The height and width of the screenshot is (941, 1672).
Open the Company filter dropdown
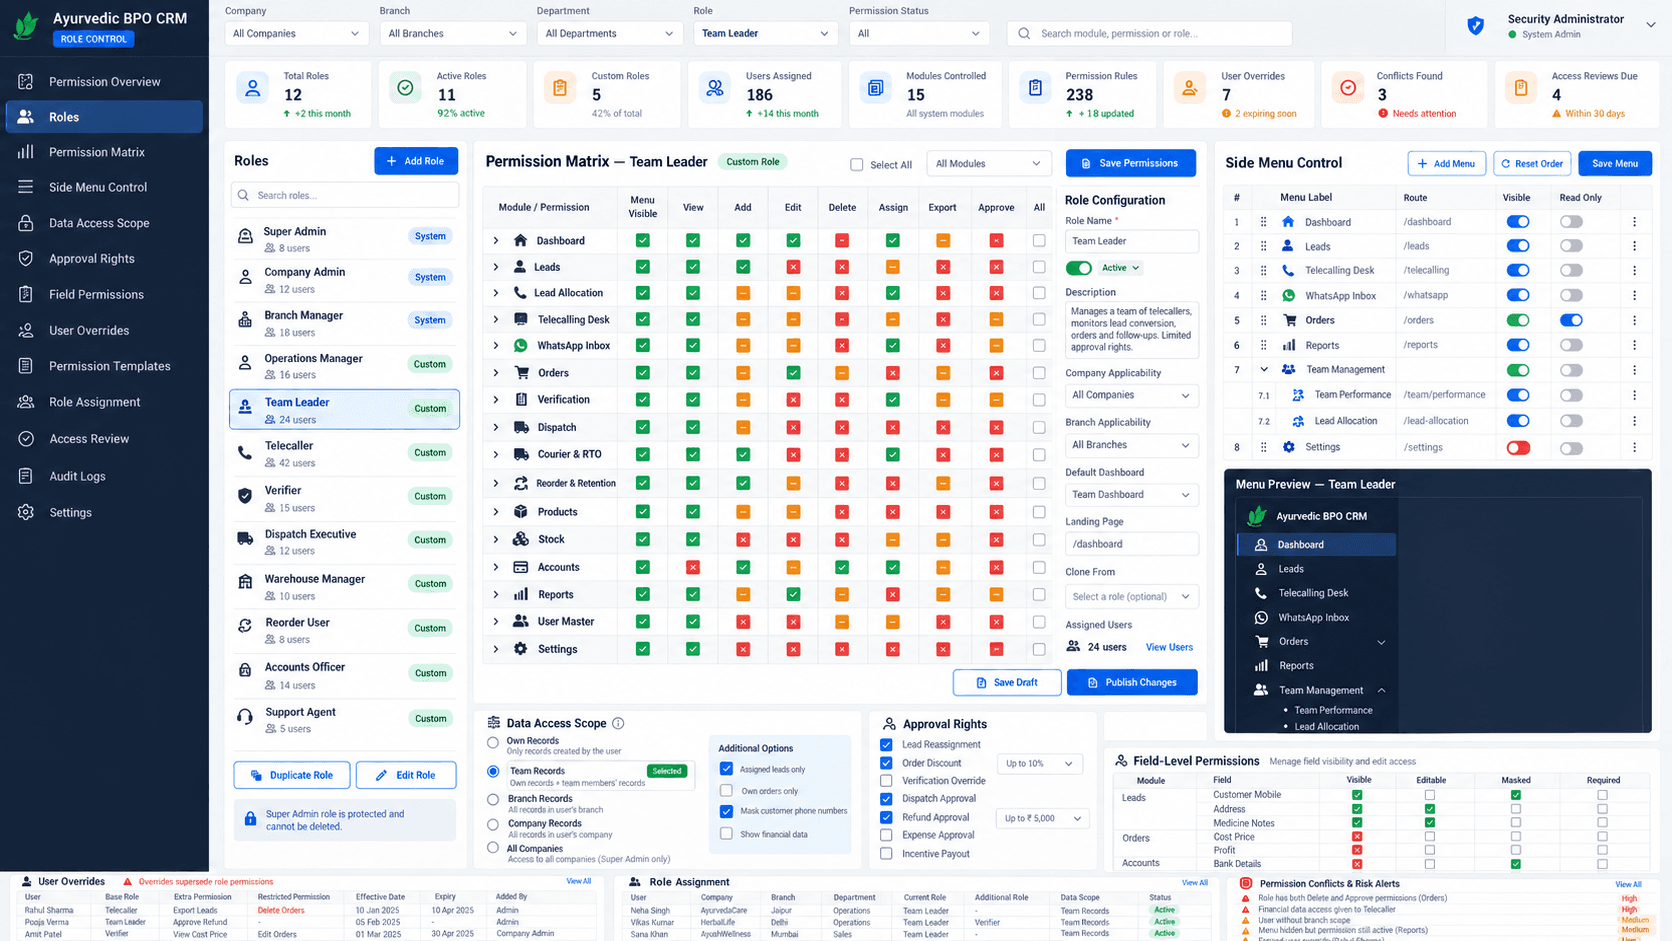coord(296,33)
